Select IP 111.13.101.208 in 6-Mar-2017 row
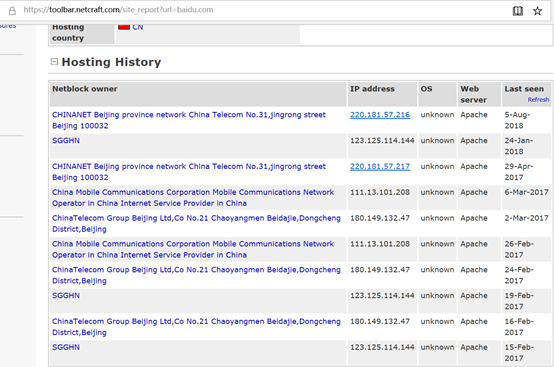The image size is (554, 367). (x=380, y=192)
